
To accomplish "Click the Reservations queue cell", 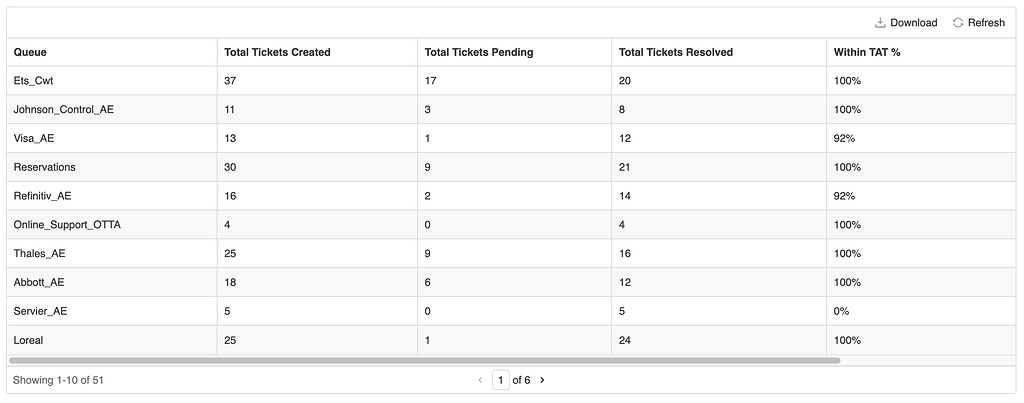I will click(44, 167).
